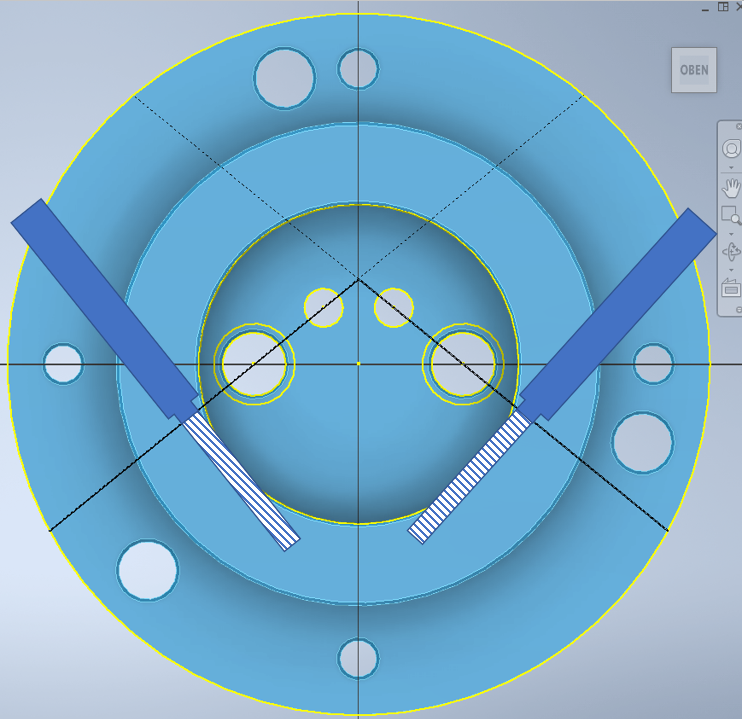Select the Look At face tool

tap(731, 288)
